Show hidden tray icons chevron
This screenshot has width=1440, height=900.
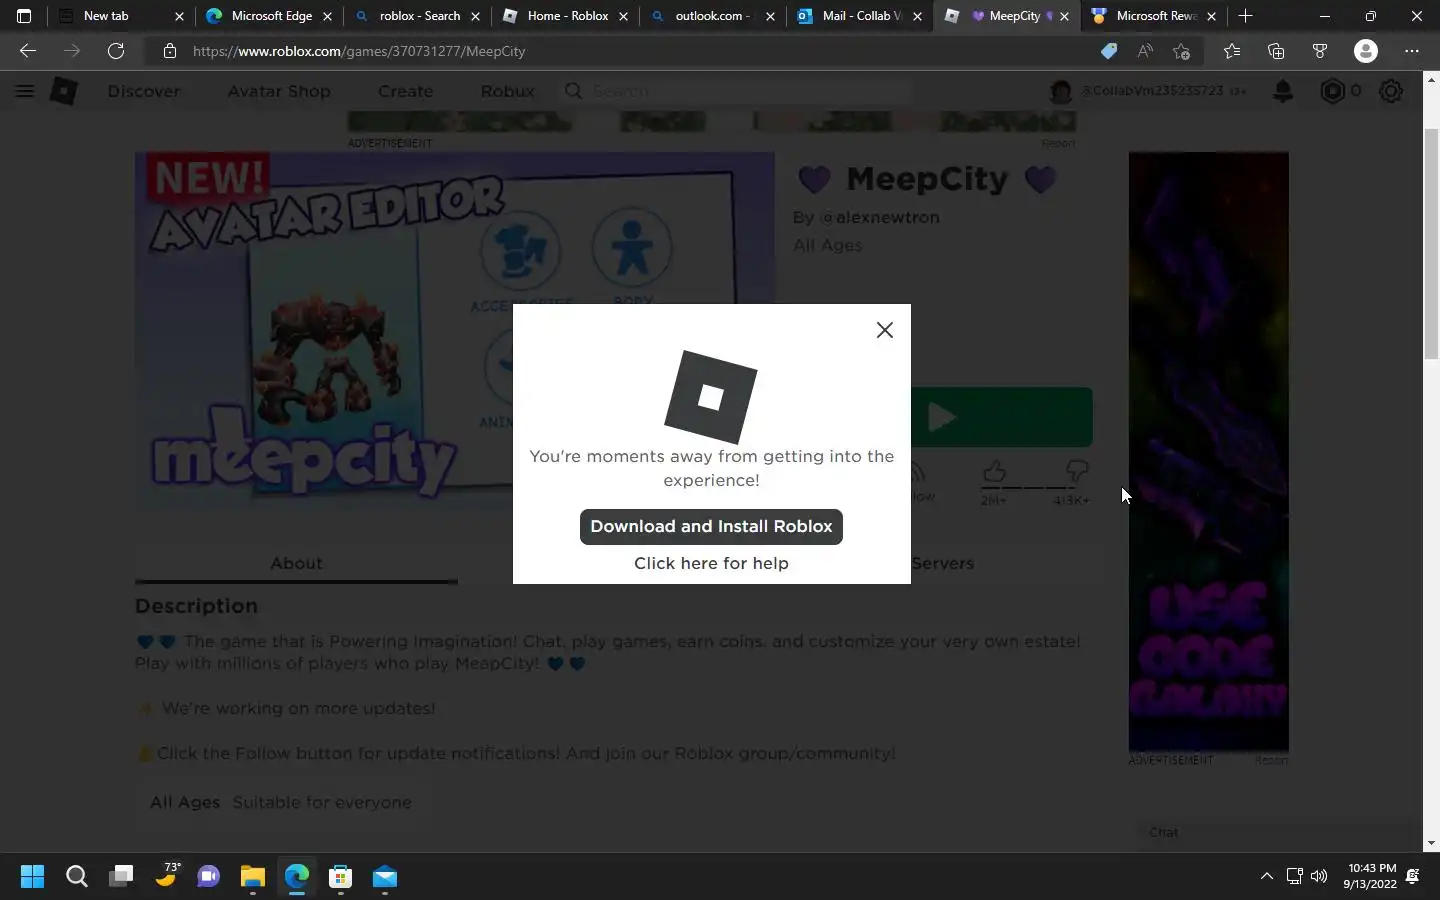(1266, 876)
